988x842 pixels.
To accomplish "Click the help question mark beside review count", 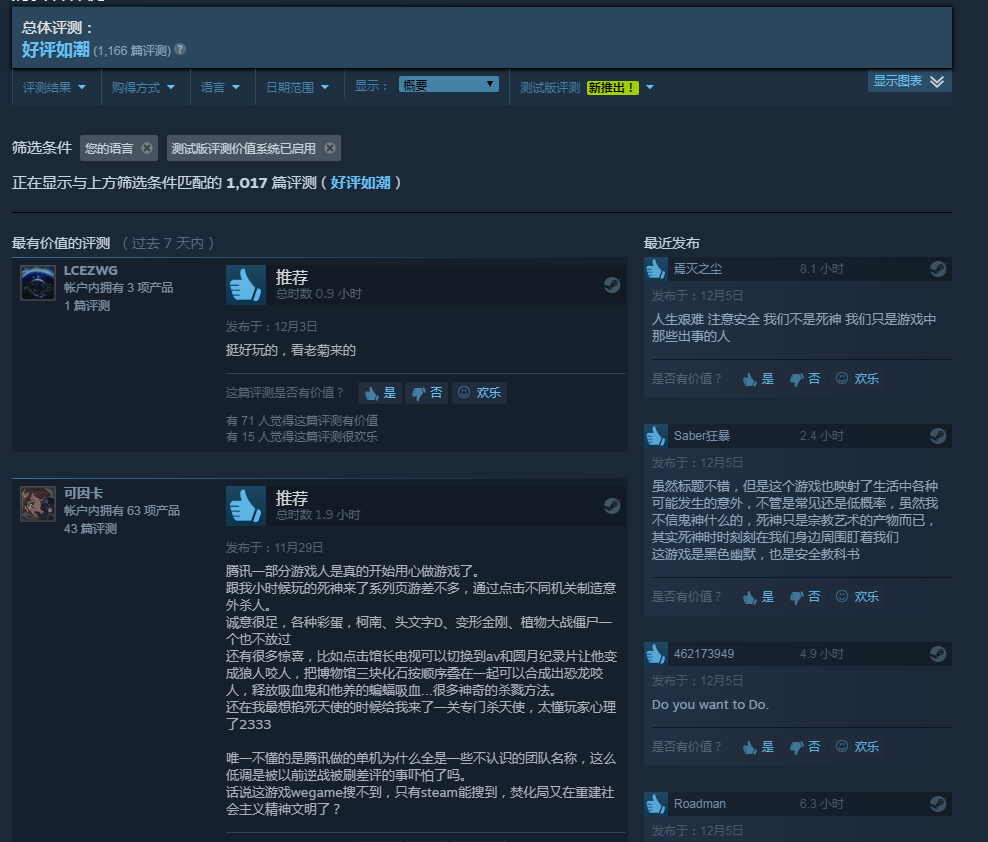I will [x=180, y=49].
